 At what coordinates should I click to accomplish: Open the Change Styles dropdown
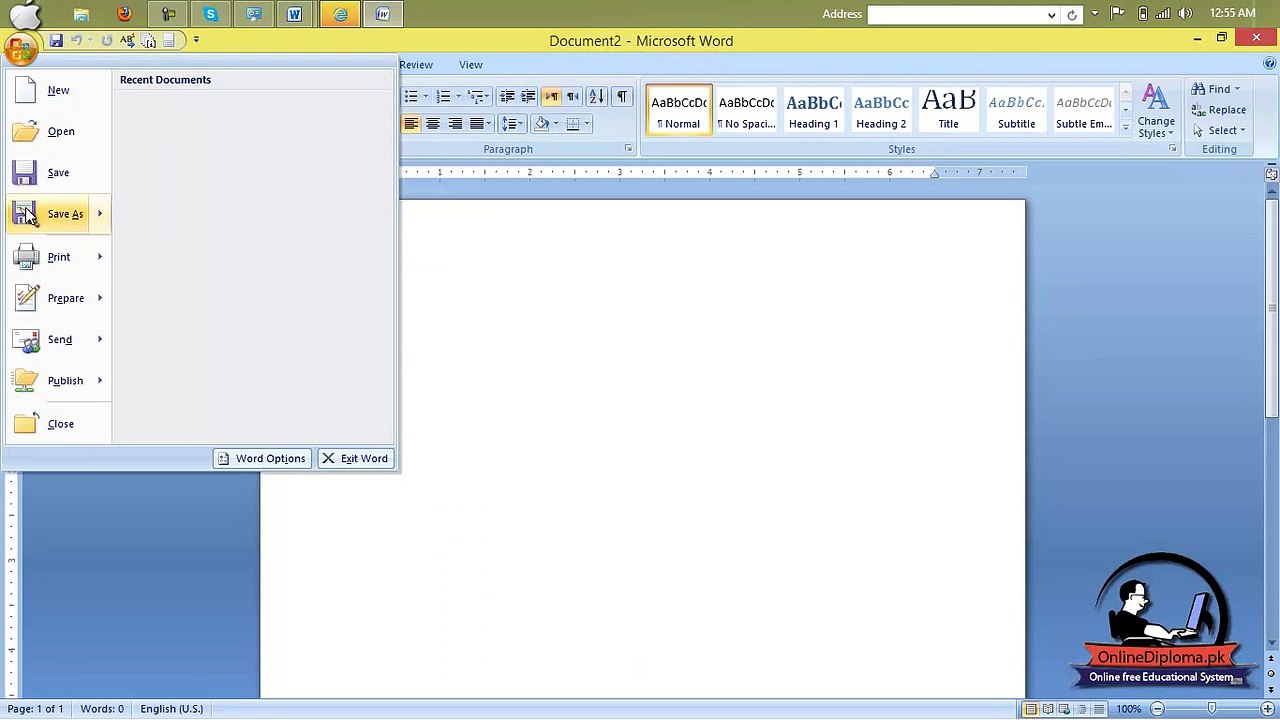pos(1156,111)
